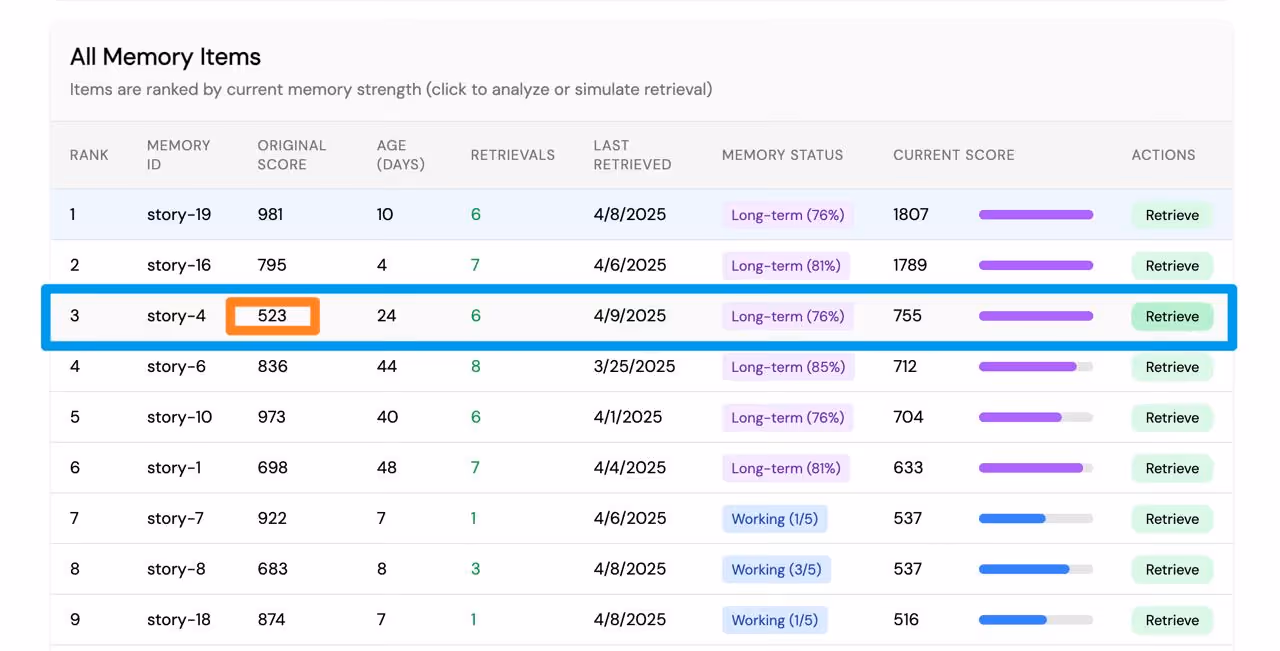The image size is (1280, 651).
Task: Open the story-19 memory ID cell
Action: [178, 215]
